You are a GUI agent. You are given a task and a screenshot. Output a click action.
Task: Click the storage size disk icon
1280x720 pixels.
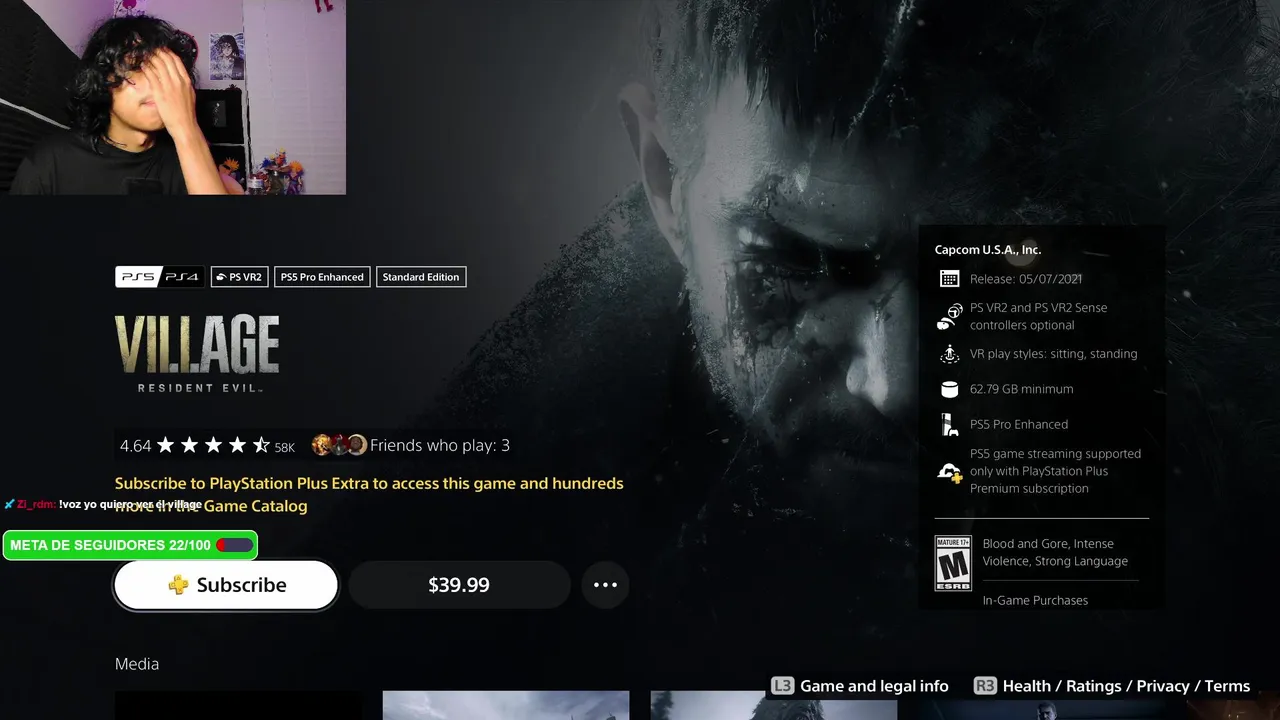(x=949, y=389)
